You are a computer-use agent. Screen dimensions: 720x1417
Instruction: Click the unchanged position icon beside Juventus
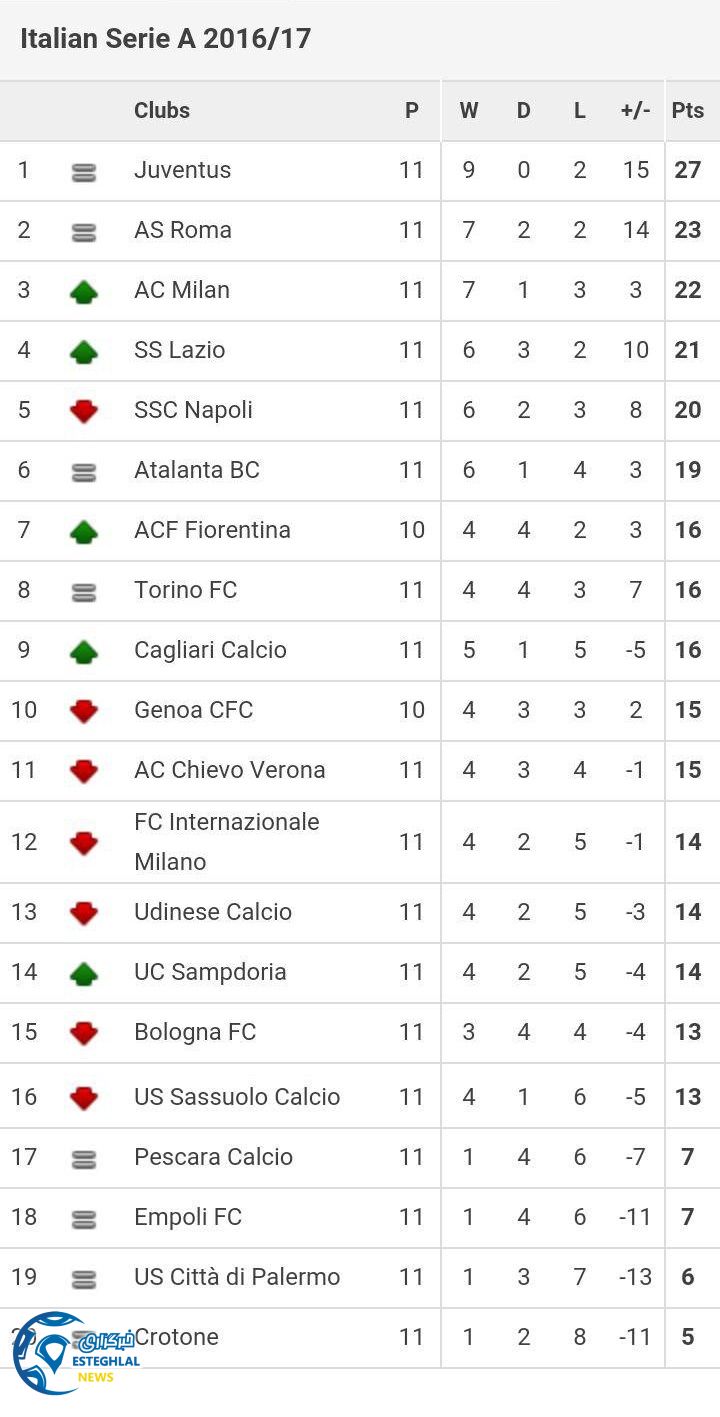pos(84,172)
